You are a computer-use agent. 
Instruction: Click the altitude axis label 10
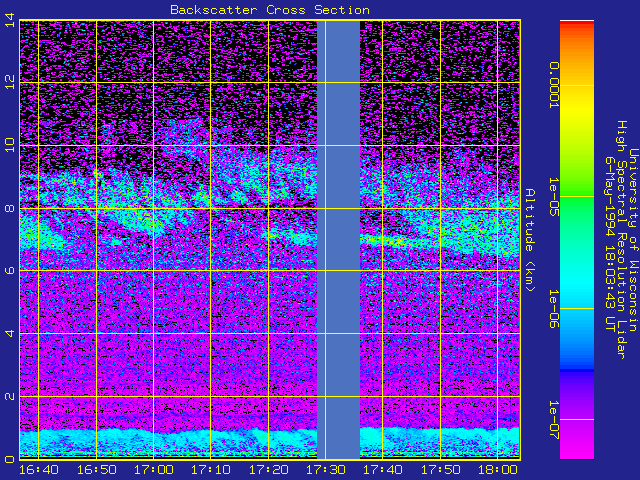(x=10, y=145)
